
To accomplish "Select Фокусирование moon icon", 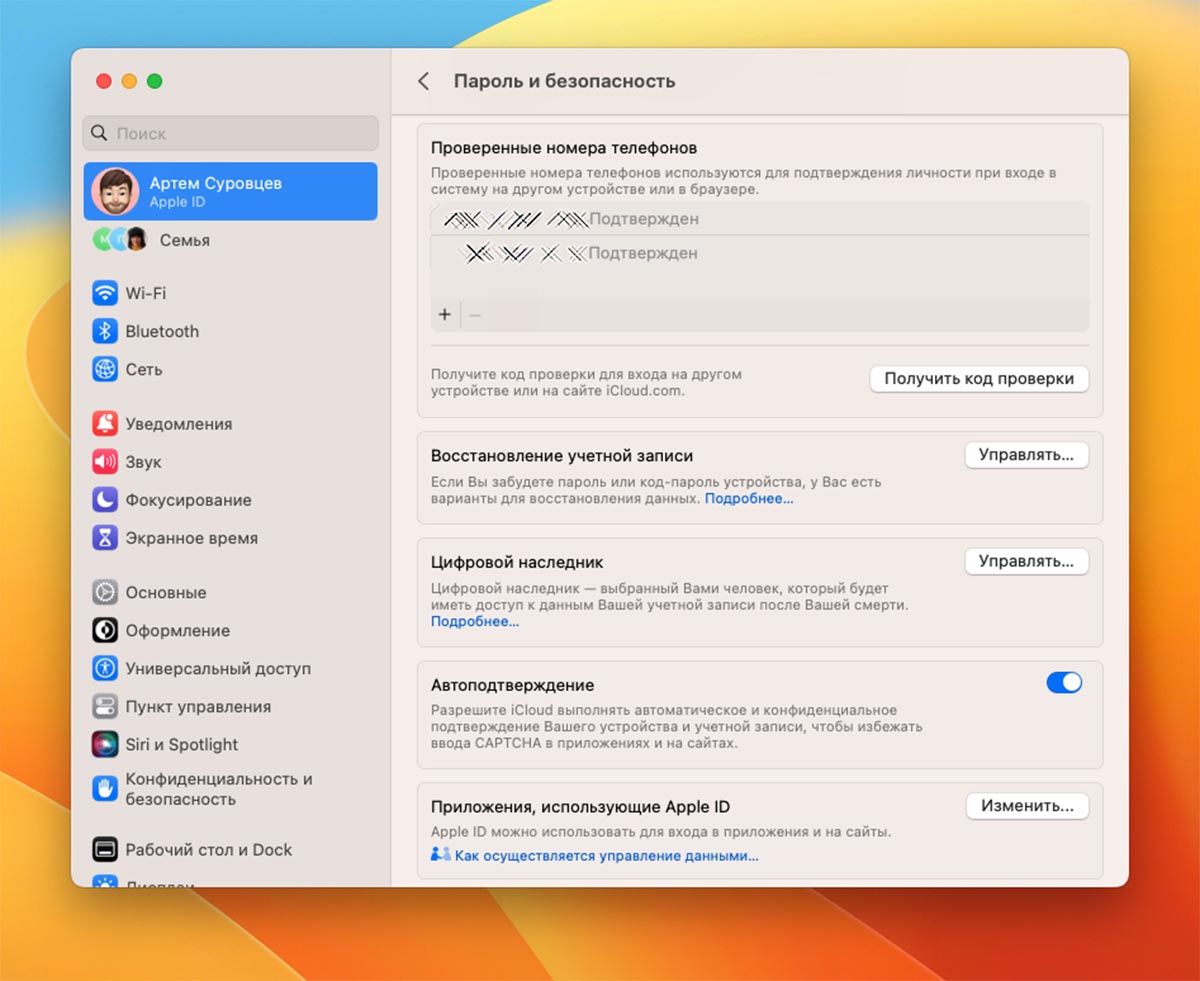I will click(x=105, y=500).
